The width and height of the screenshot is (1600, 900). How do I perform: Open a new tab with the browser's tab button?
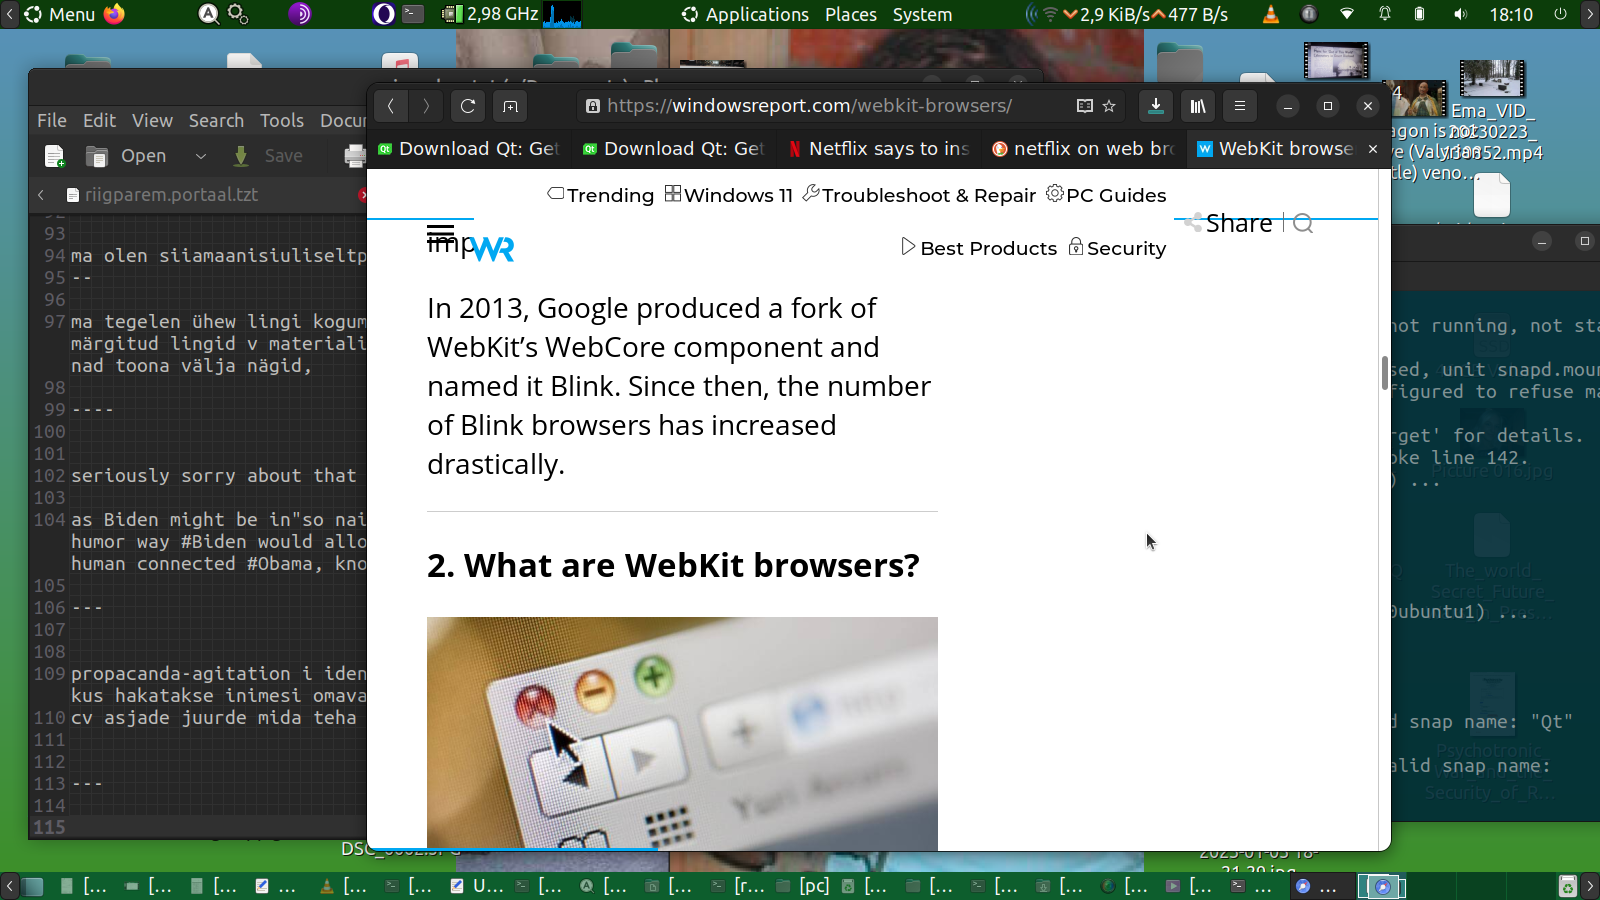pos(510,106)
